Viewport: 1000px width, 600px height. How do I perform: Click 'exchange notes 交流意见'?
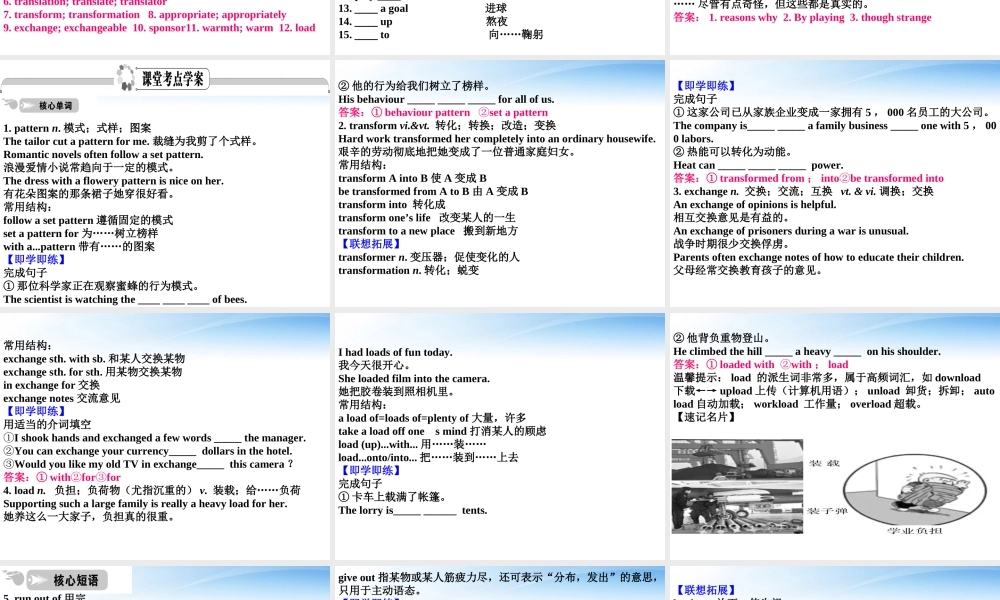pyautogui.click(x=61, y=398)
